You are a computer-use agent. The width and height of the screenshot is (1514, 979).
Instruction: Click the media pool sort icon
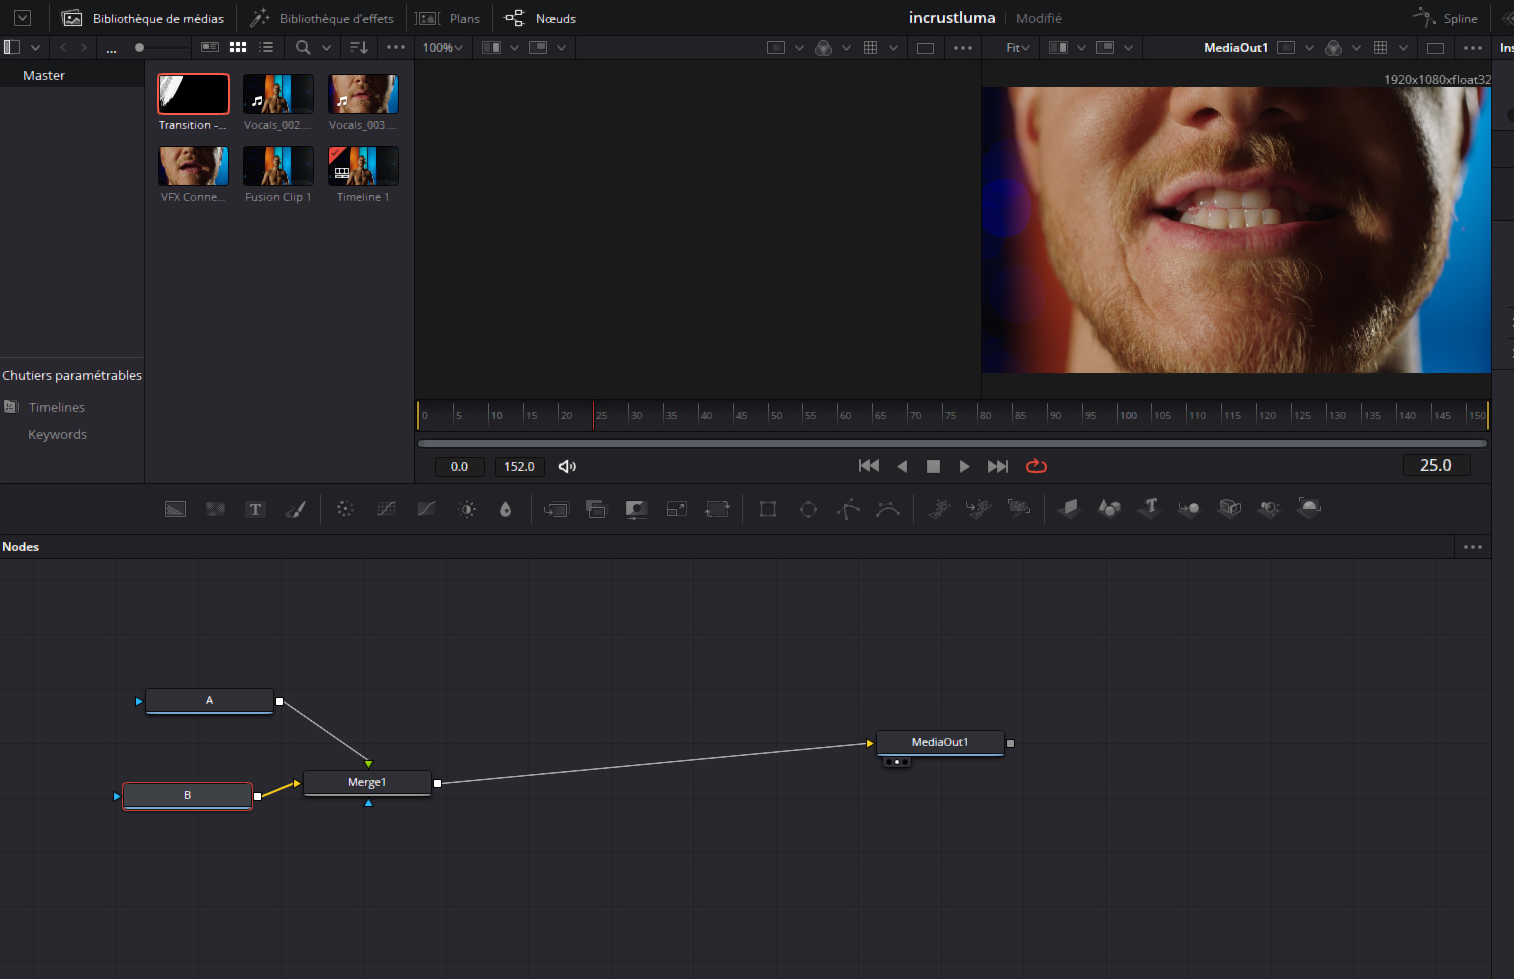click(x=359, y=47)
